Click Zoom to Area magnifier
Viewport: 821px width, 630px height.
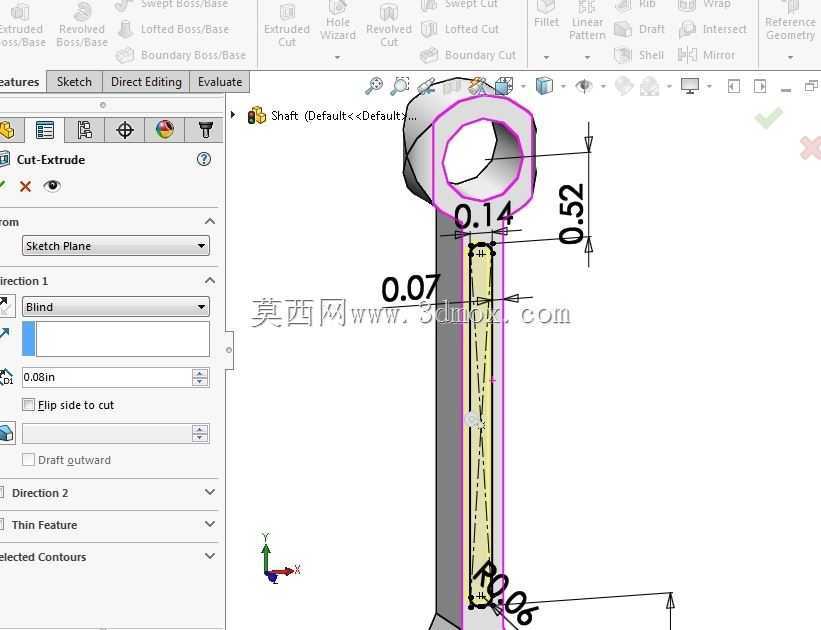tap(400, 86)
